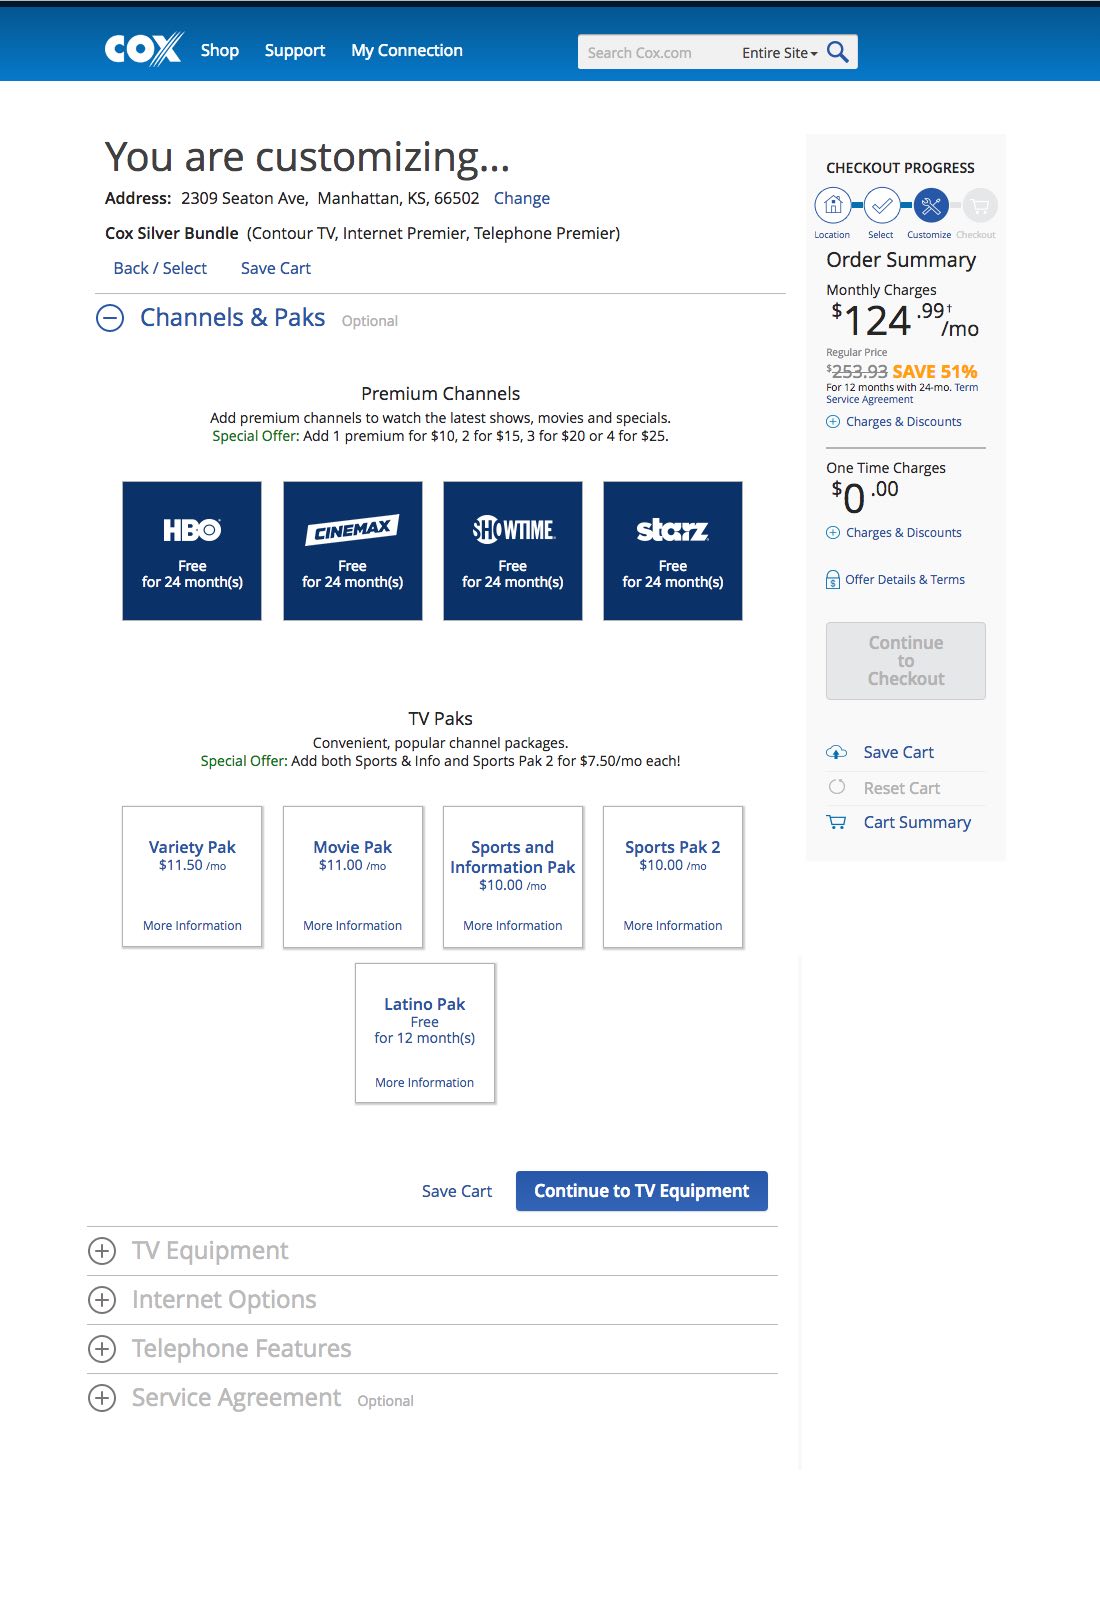Open Sports Pak 2 More Information
Viewport: 1100px width, 1600px height.
673,926
